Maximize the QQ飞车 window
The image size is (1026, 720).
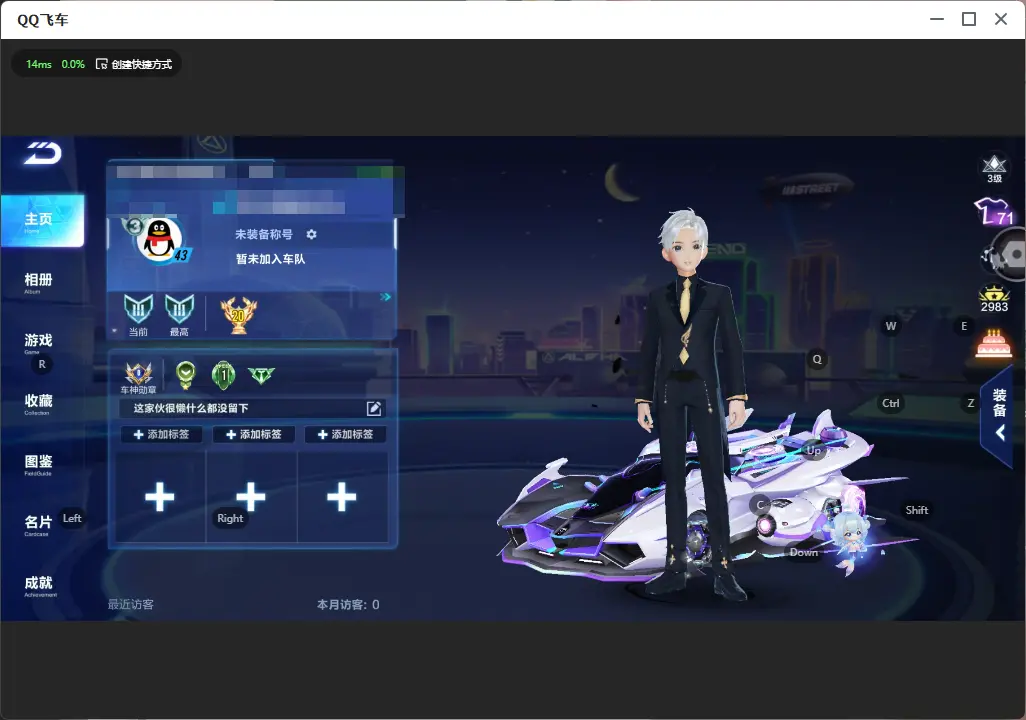(x=969, y=20)
